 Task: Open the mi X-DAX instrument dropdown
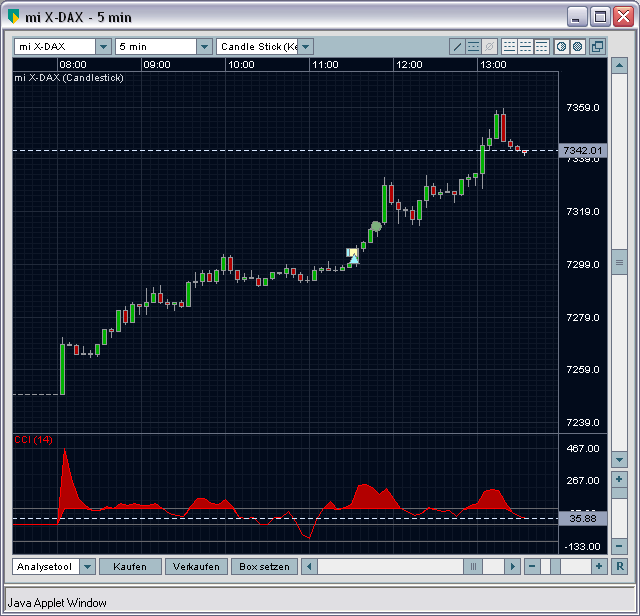[x=103, y=47]
